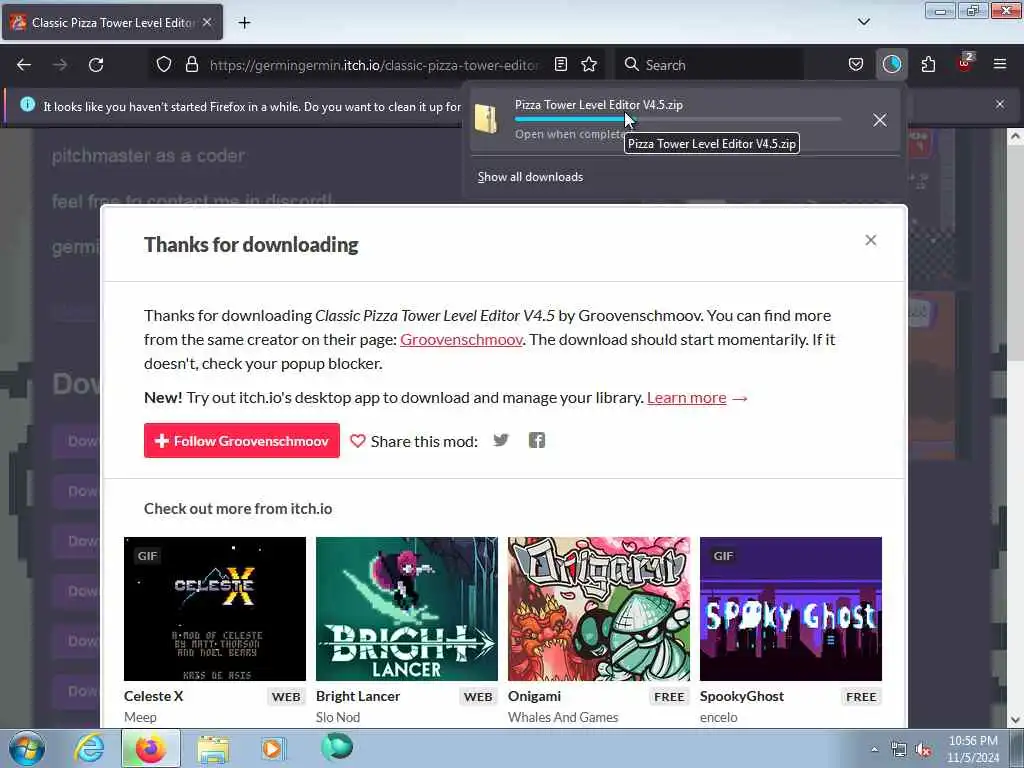Open the Onigami title link
The height and width of the screenshot is (768, 1024).
point(534,696)
